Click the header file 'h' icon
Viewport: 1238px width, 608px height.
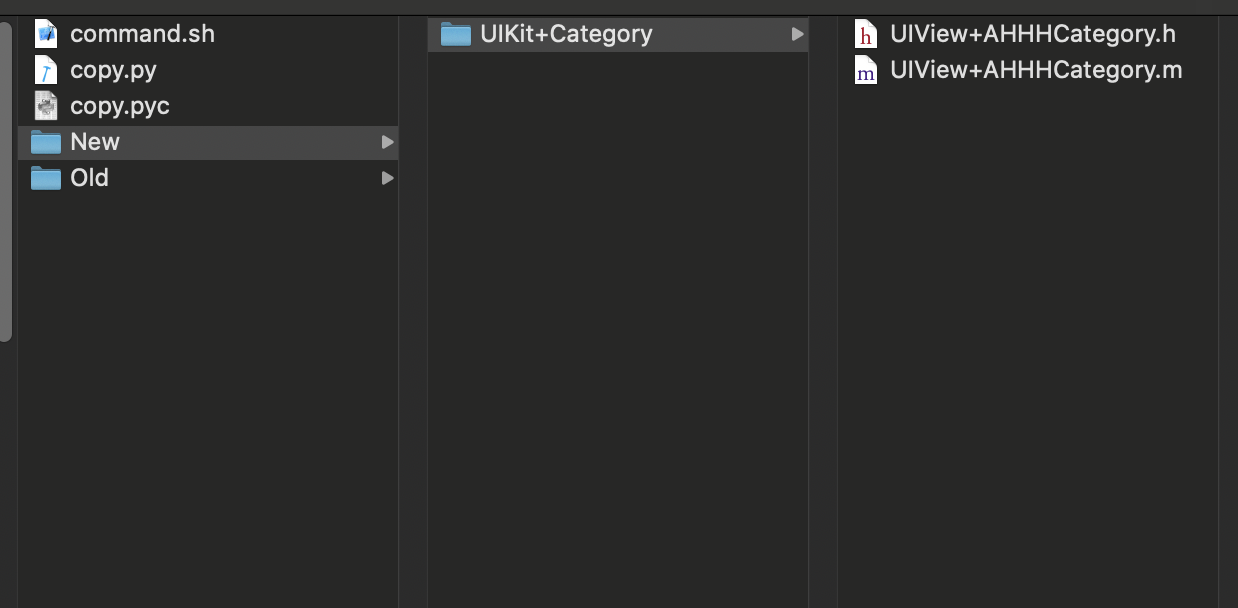(866, 34)
